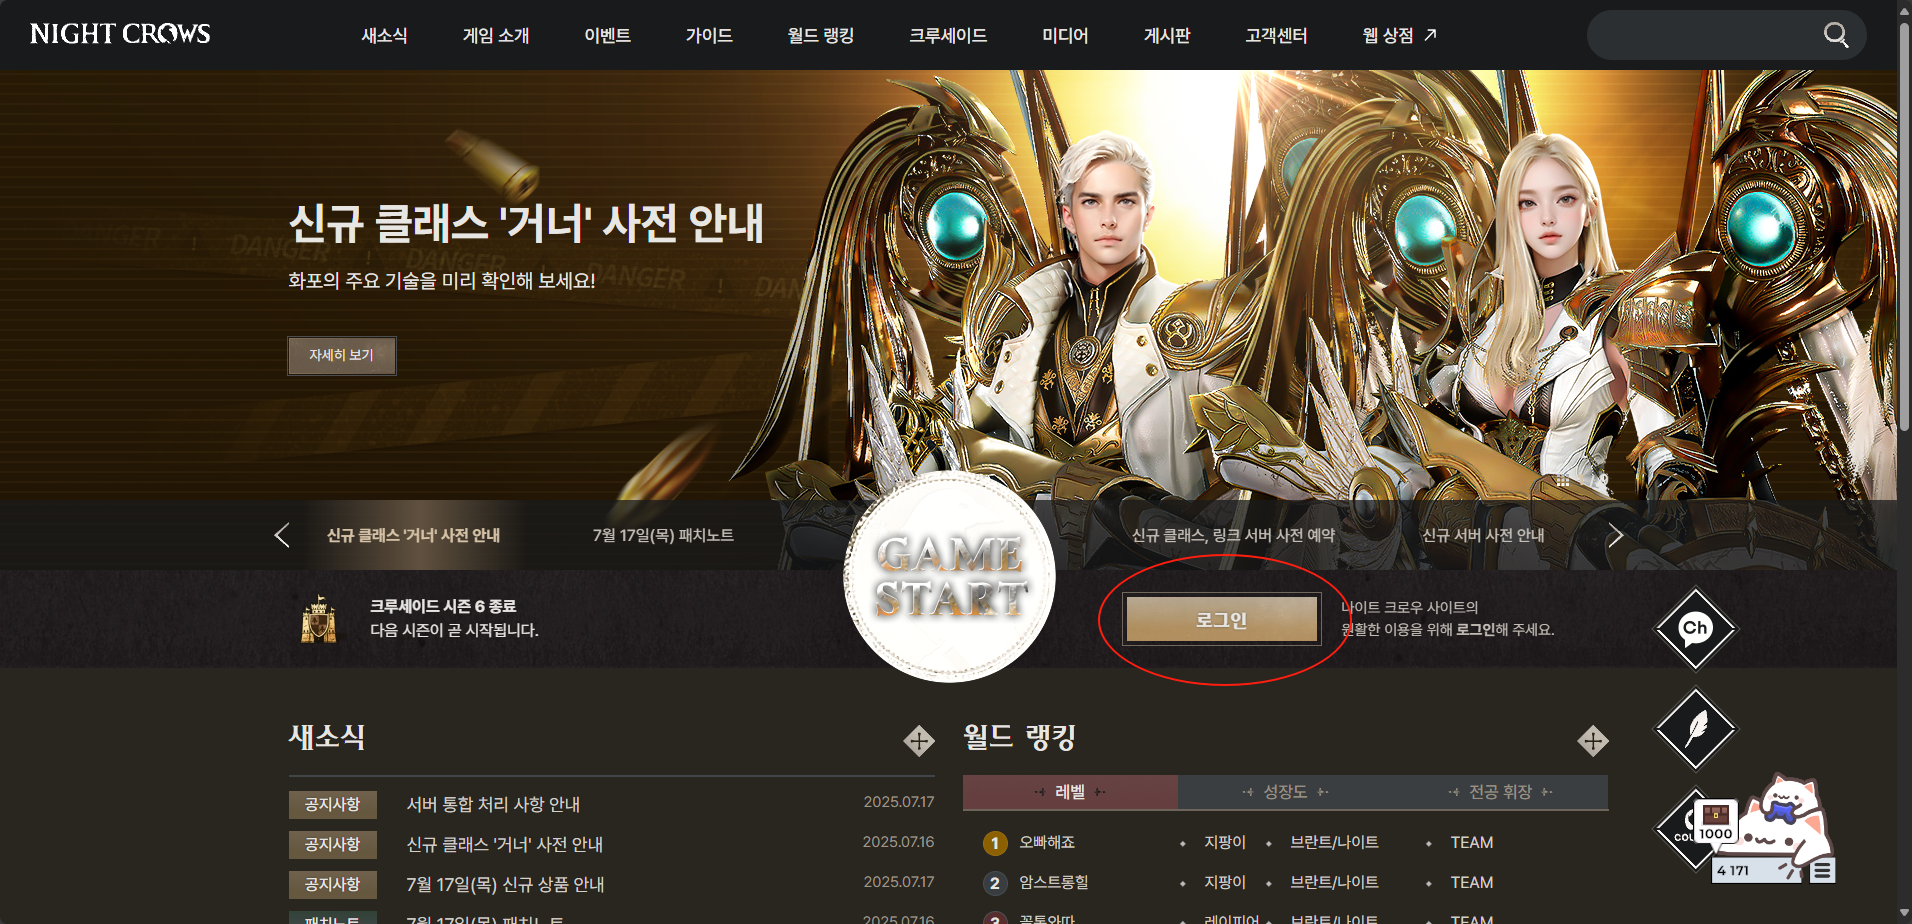Click the 로그인 button
Screen dimensions: 1912x924
pyautogui.click(x=1221, y=620)
